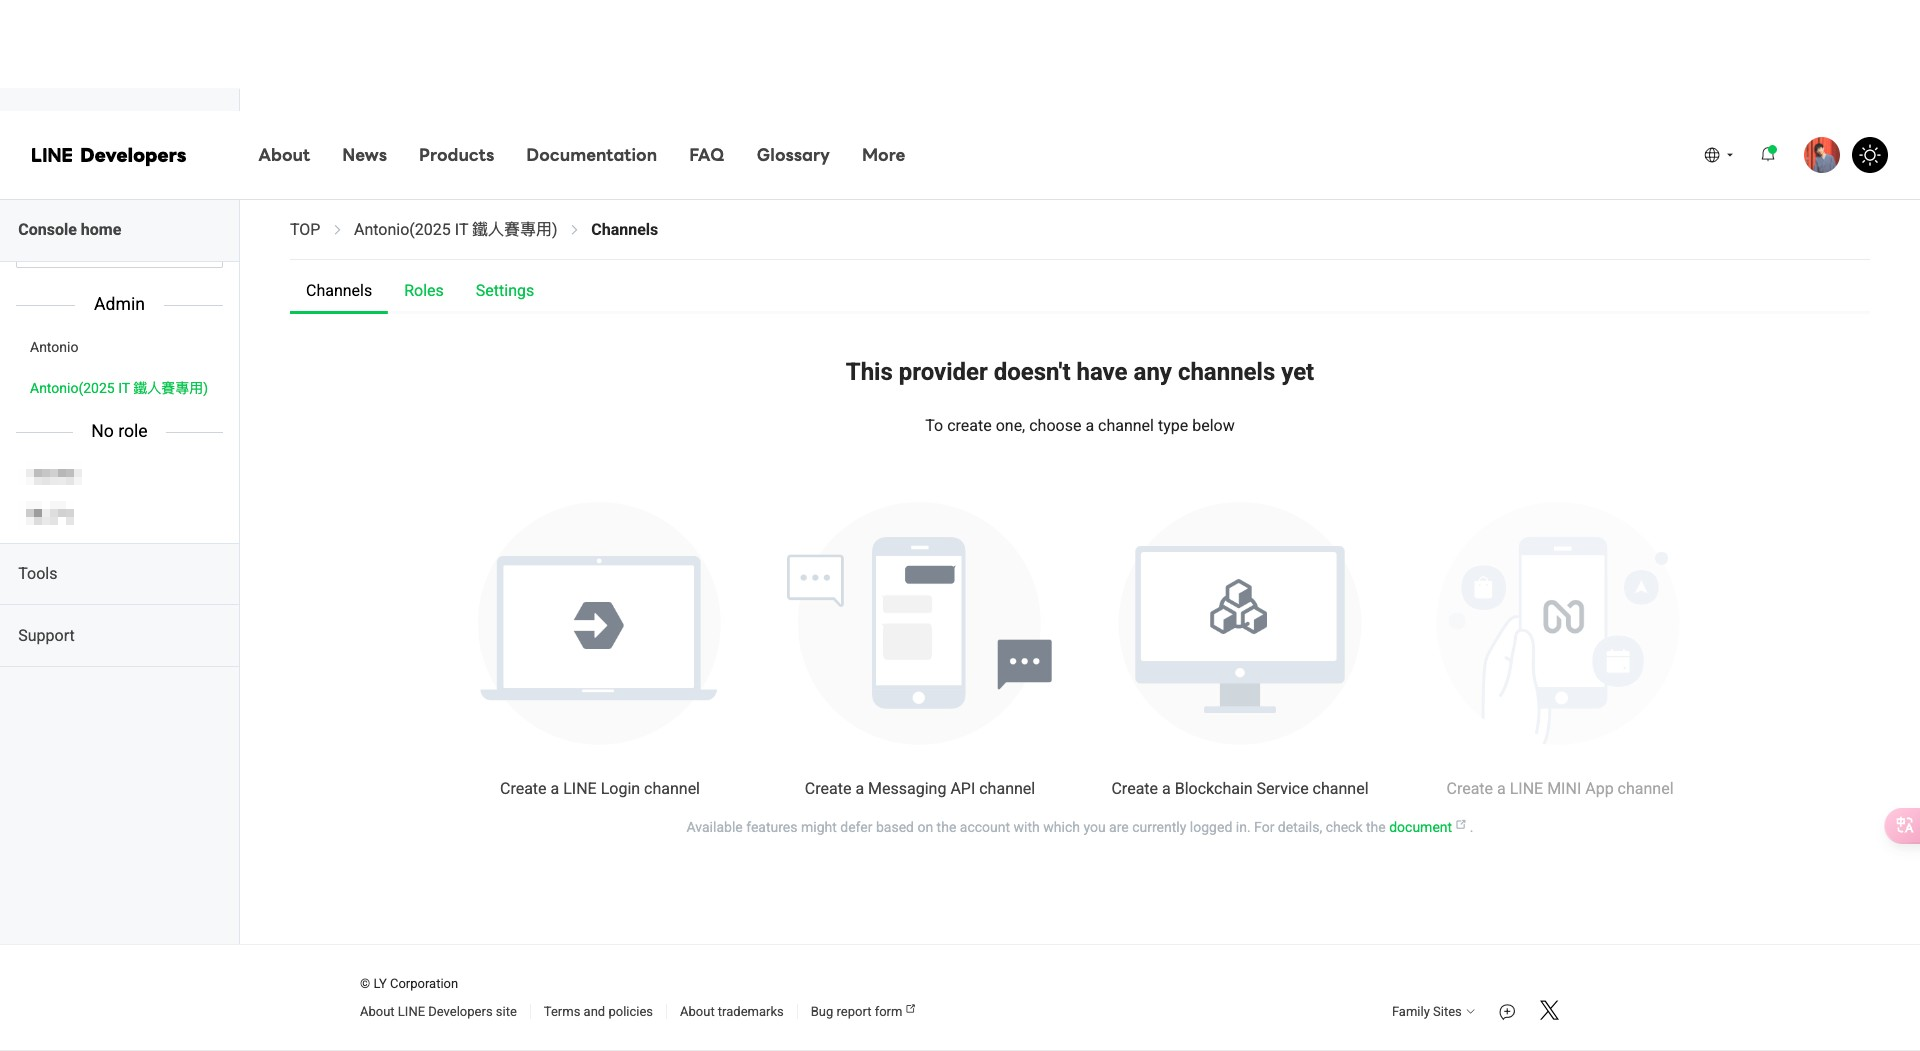Click the second blurred No role provider
Screen dimensions: 1920x1051
[x=50, y=515]
